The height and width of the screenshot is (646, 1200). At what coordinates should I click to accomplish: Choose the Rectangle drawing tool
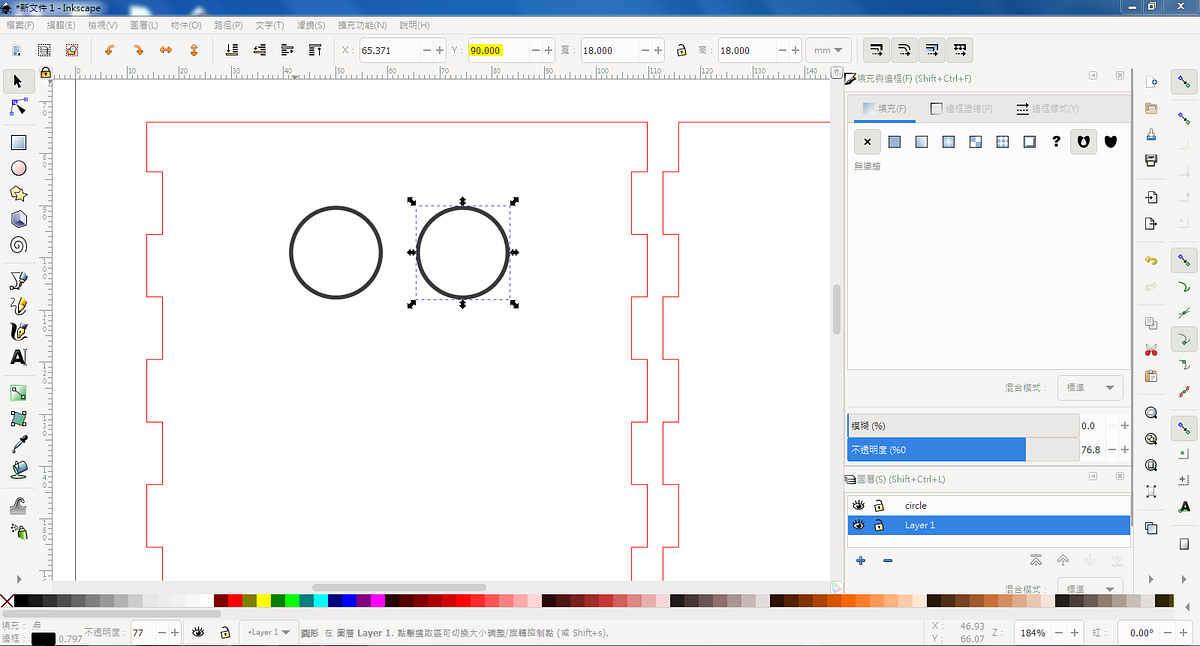(18, 143)
